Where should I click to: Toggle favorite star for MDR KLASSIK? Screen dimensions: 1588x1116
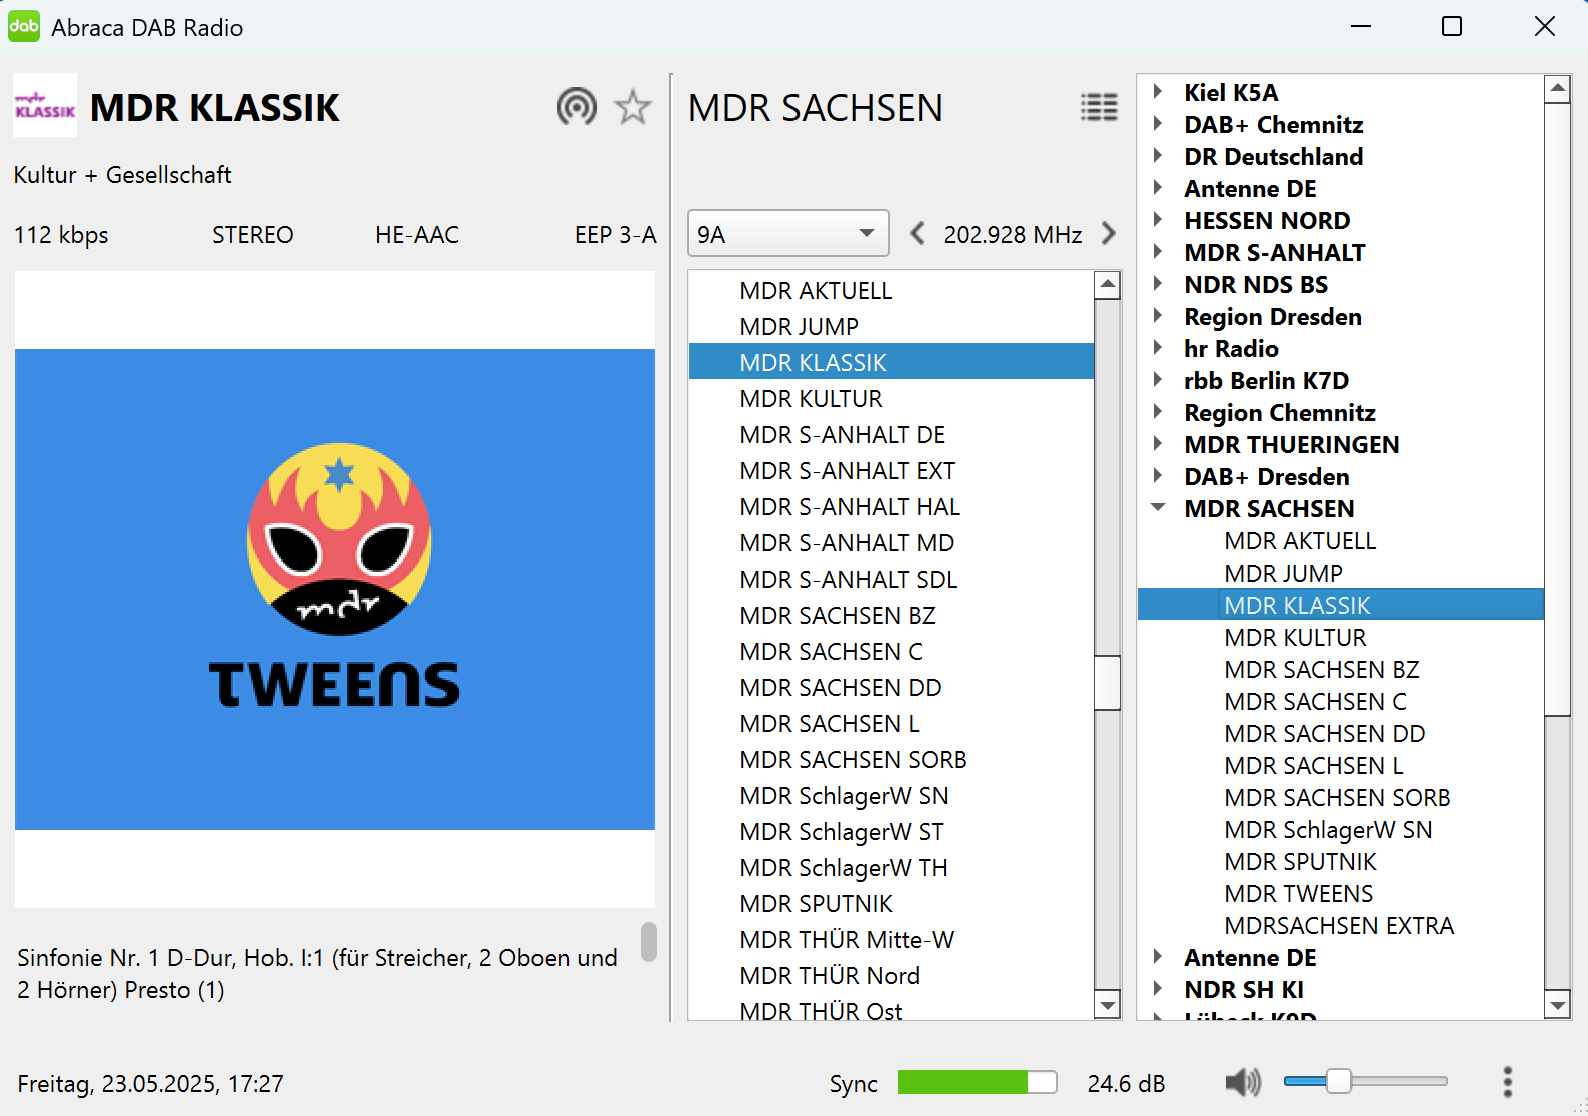632,107
